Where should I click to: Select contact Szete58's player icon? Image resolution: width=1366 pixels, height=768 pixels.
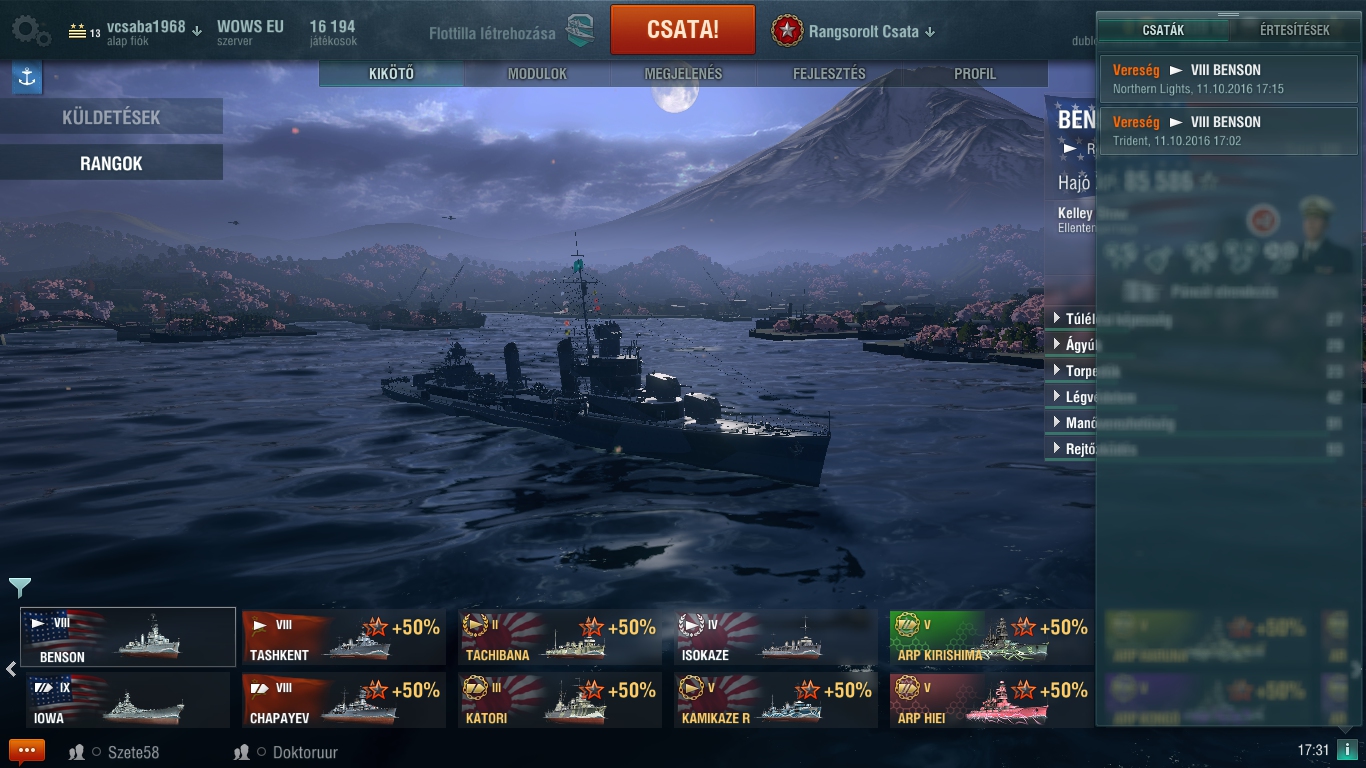(76, 752)
